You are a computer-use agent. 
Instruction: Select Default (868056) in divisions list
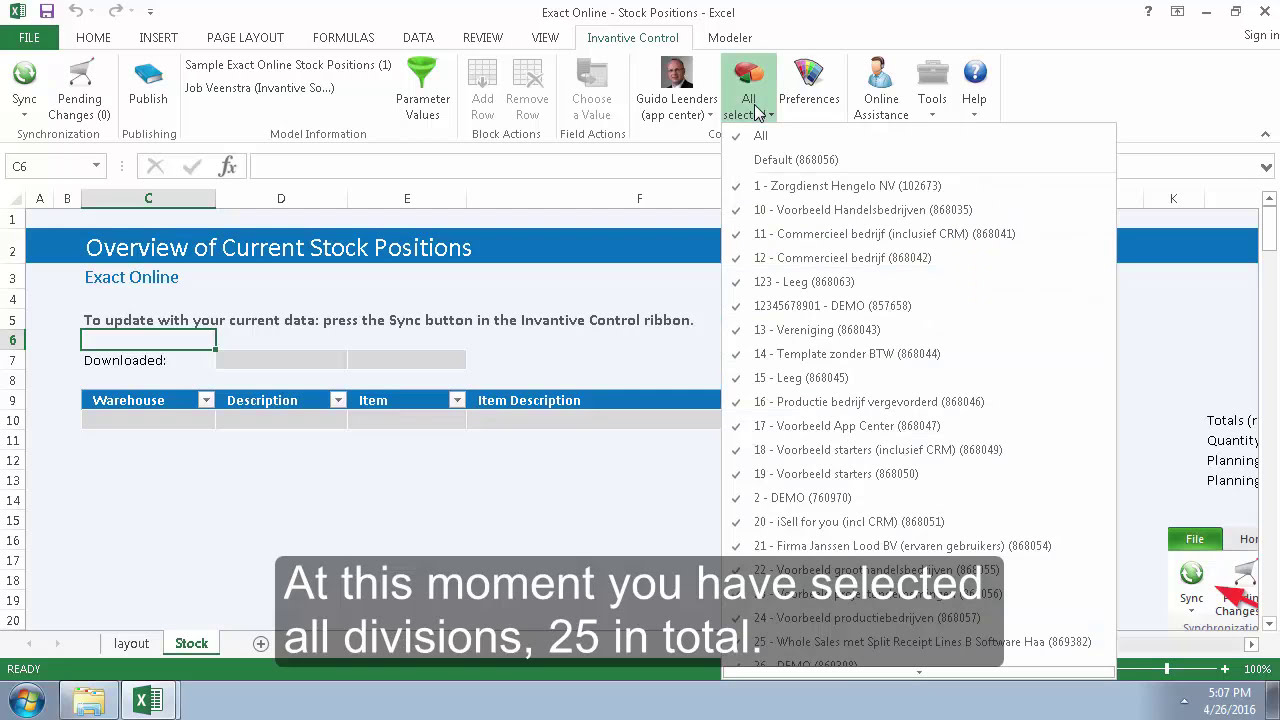(918, 160)
